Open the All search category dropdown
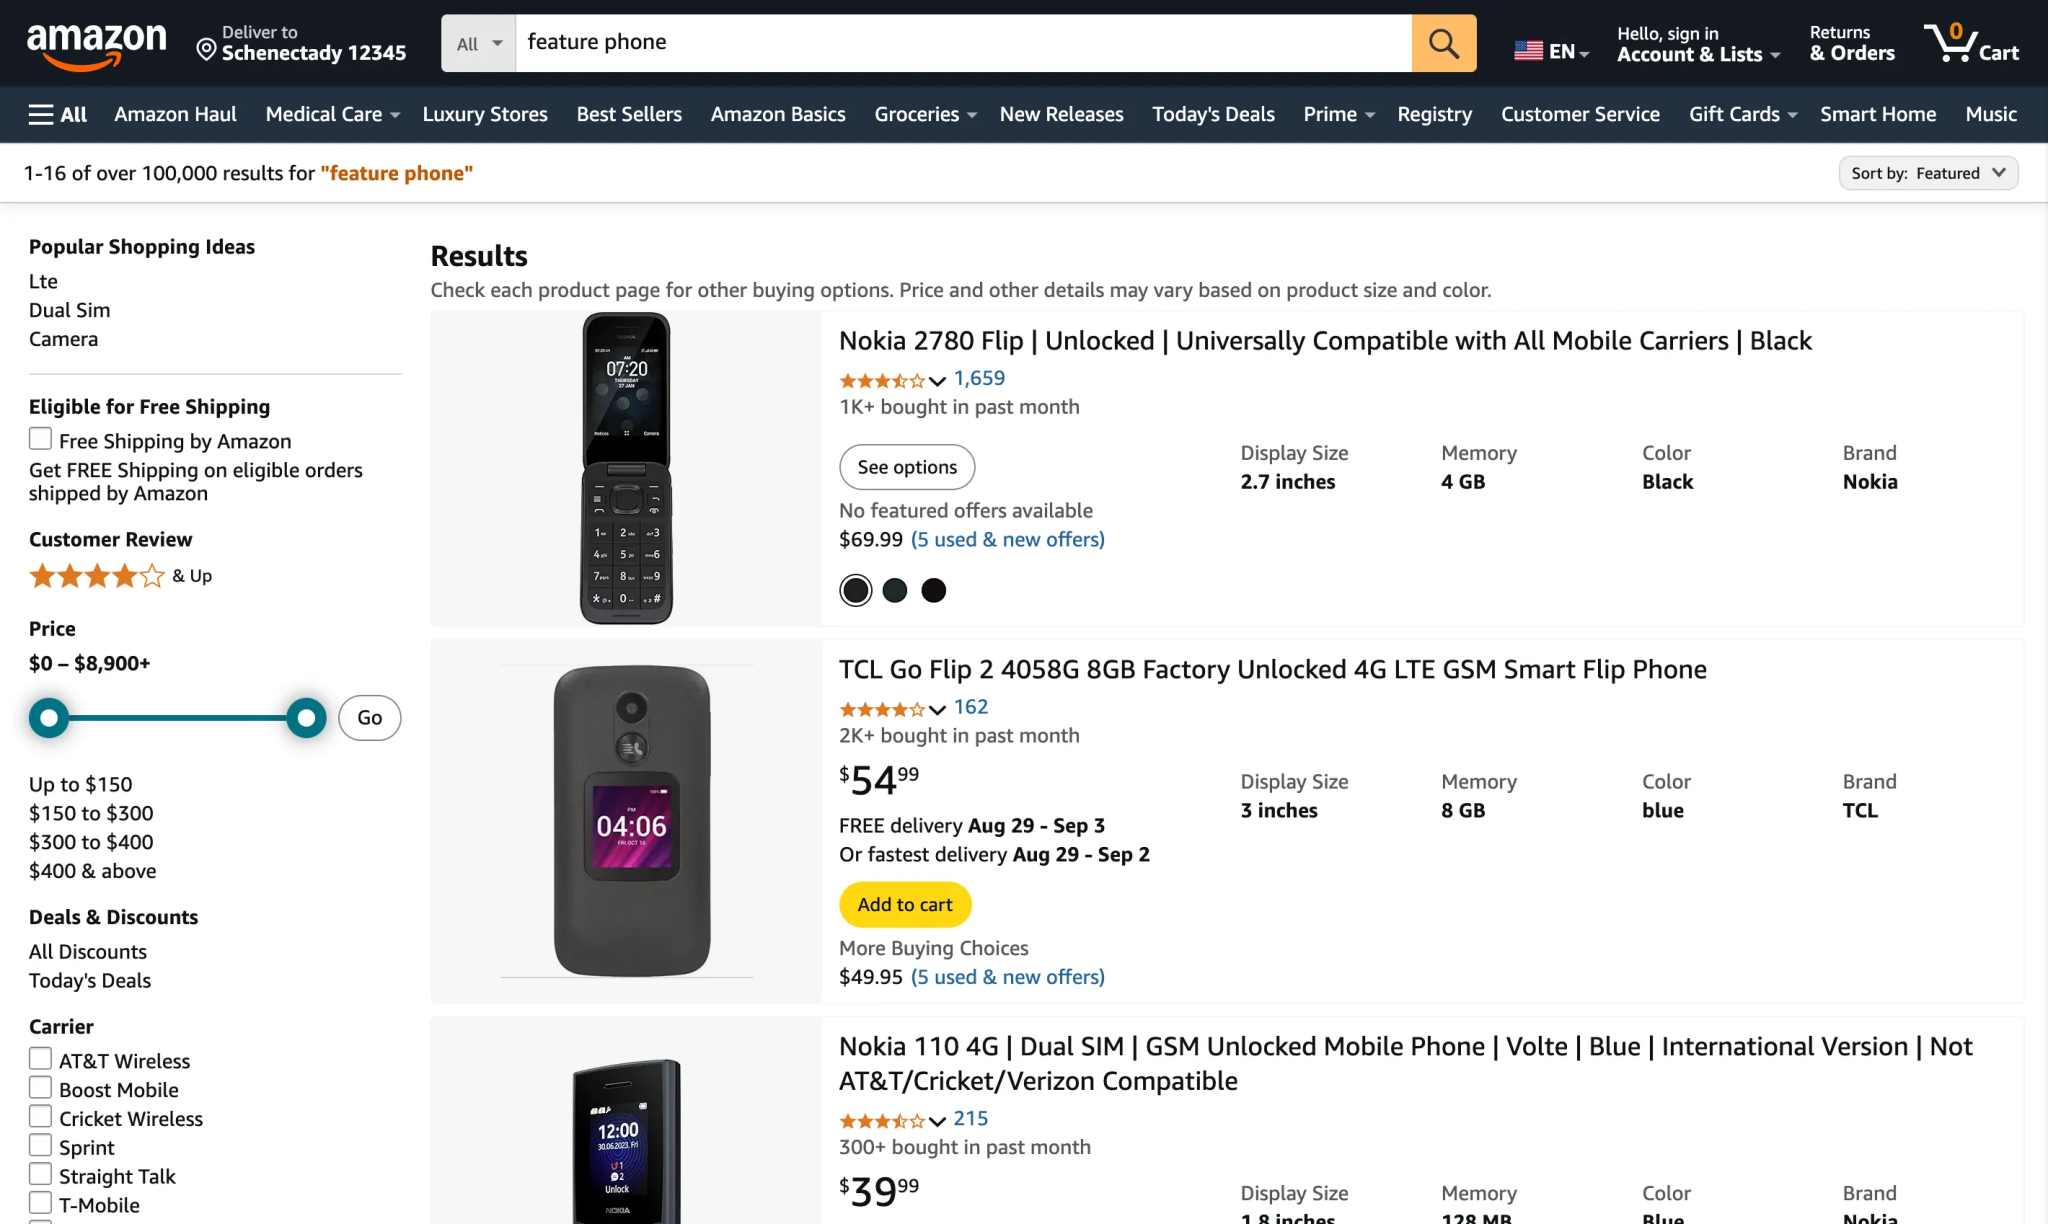This screenshot has width=2048, height=1224. 477,43
